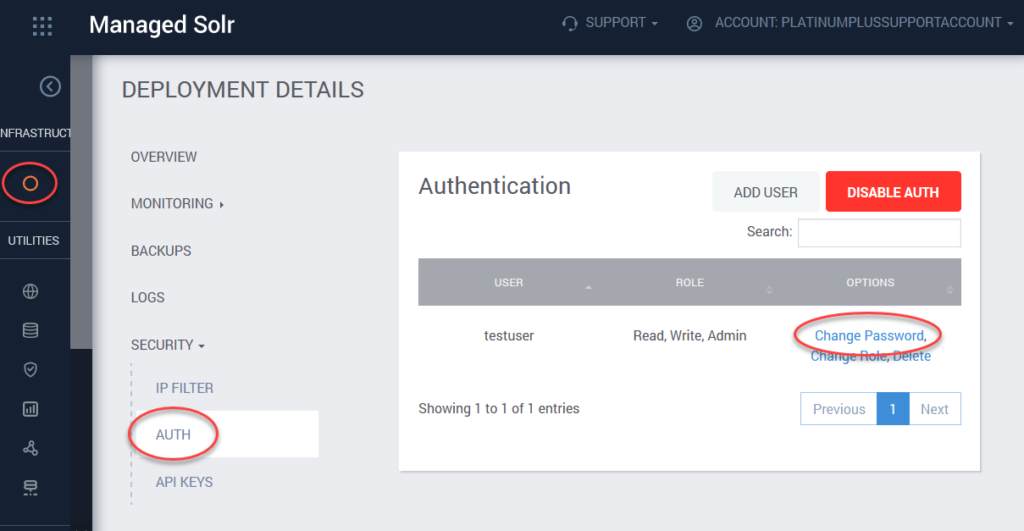Open the Account PLATINUMPLUSSUPPORTACCOUNT dropdown
Image resolution: width=1024 pixels, height=531 pixels.
click(x=863, y=23)
